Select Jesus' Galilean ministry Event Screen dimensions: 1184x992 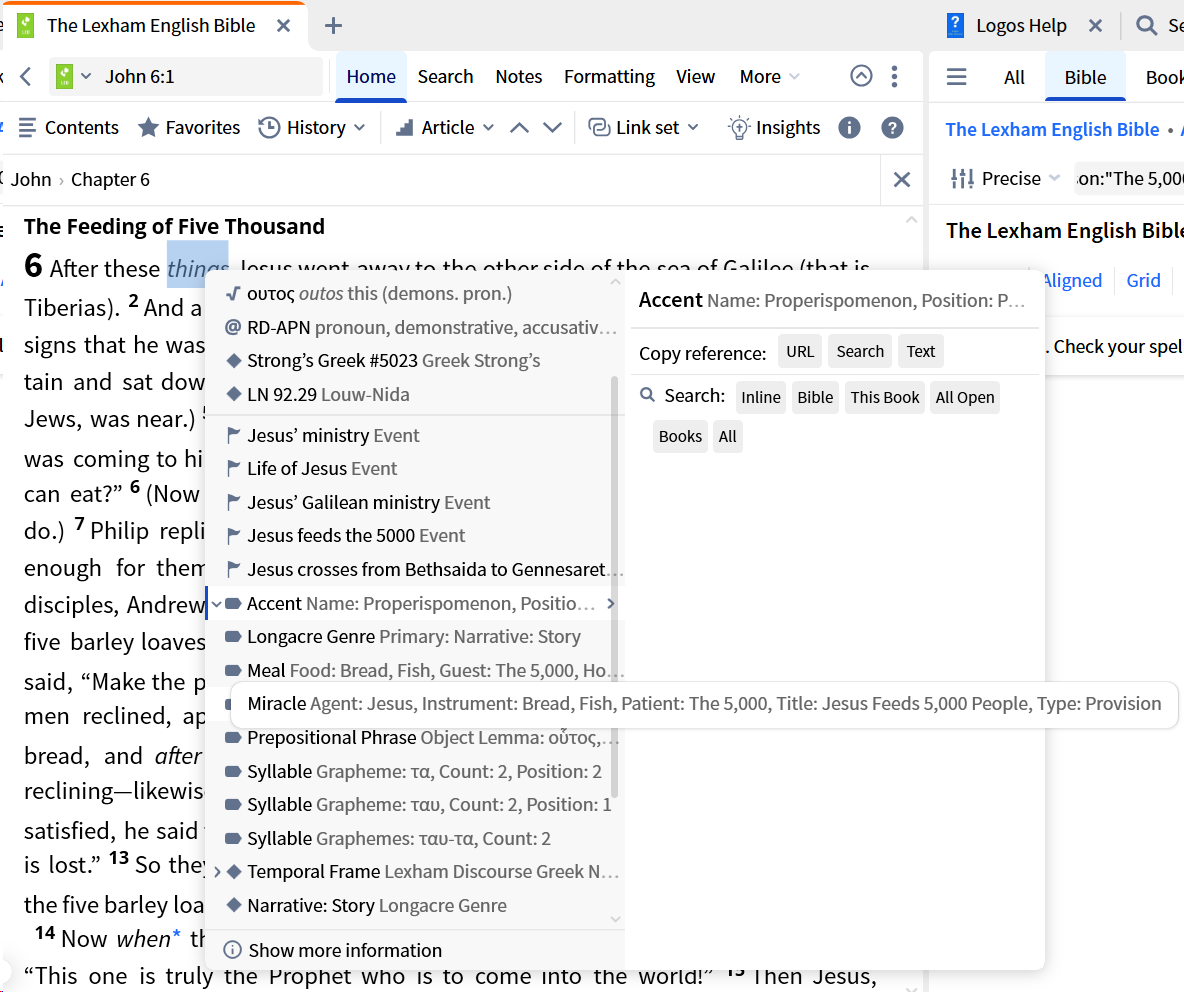(x=415, y=503)
